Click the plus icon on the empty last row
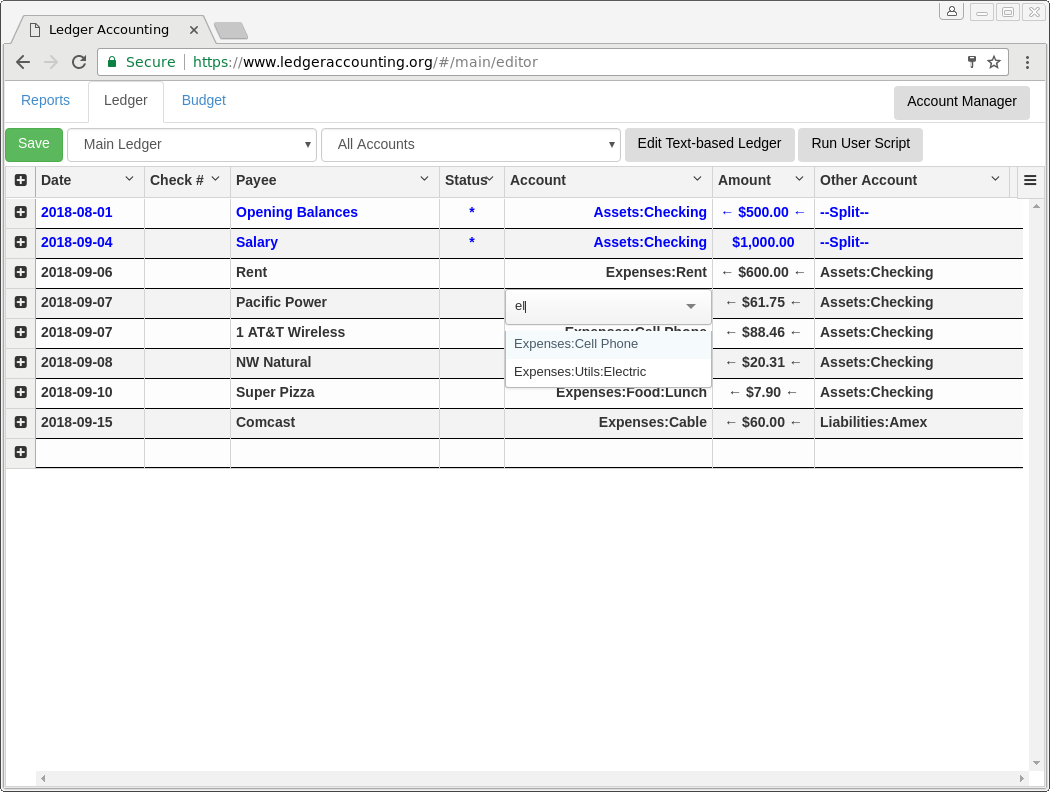Screen dimensions: 1050x792 click(21, 452)
